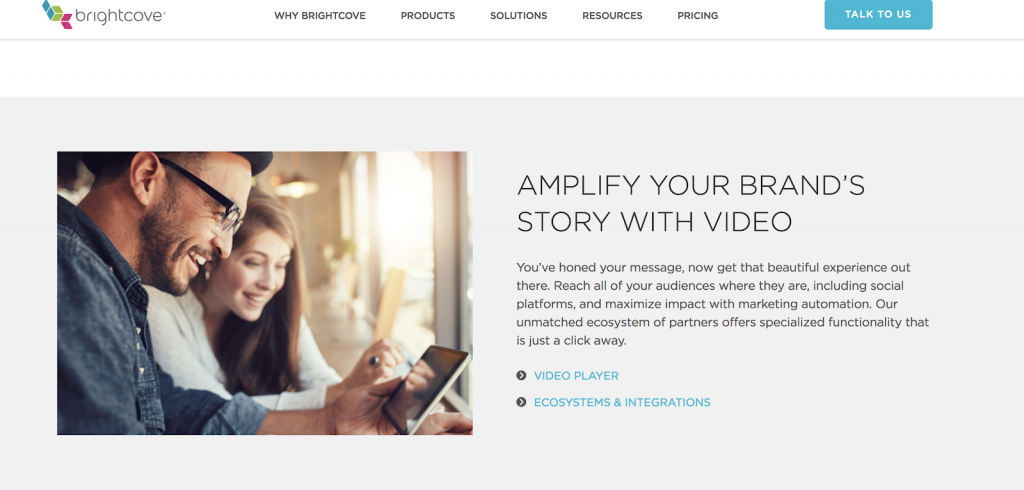This screenshot has width=1024, height=490.
Task: Go to the Pricing page
Action: pyautogui.click(x=697, y=16)
